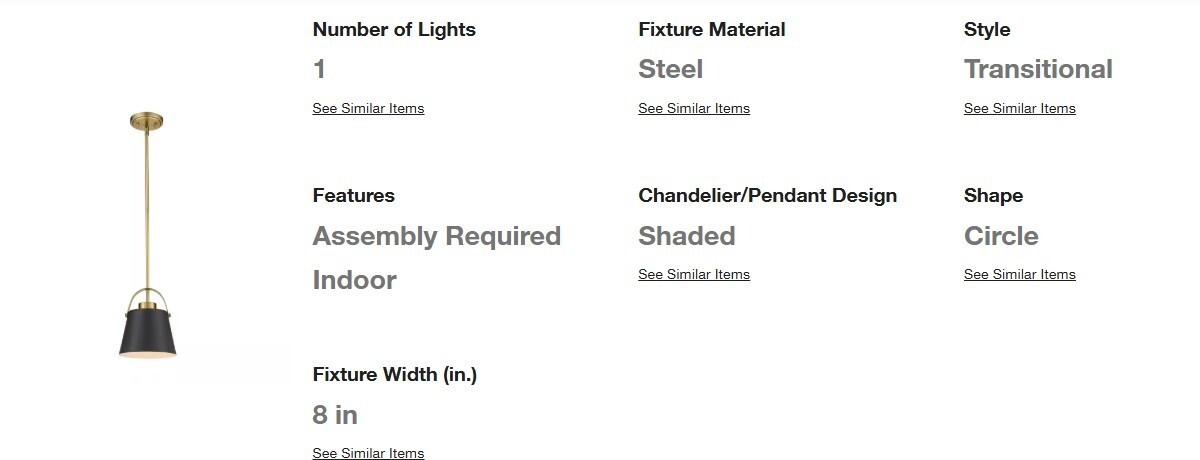1200x460 pixels.
Task: Select the Transitional style value
Action: [x=1038, y=69]
